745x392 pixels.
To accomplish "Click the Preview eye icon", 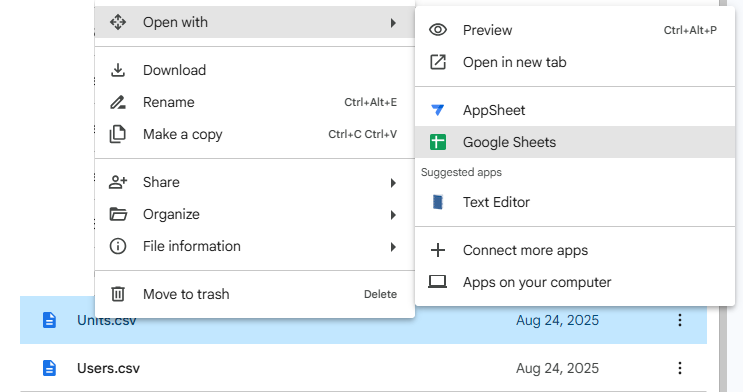I will tap(438, 30).
